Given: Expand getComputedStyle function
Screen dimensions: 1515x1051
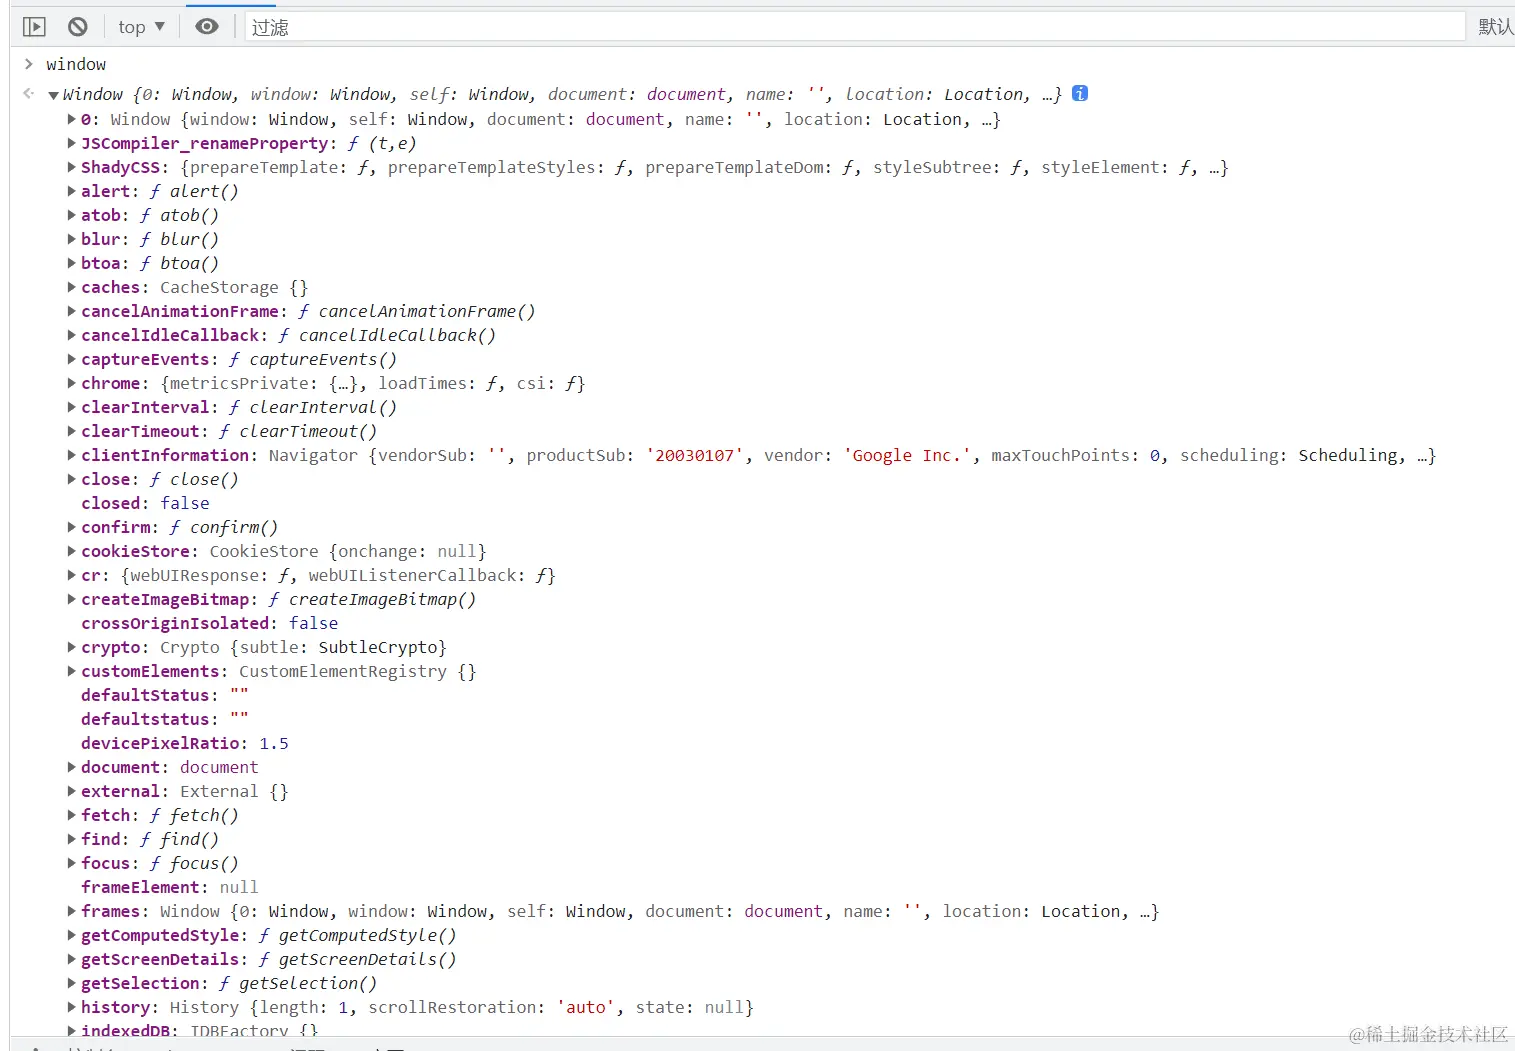Looking at the screenshot, I should pos(72,935).
